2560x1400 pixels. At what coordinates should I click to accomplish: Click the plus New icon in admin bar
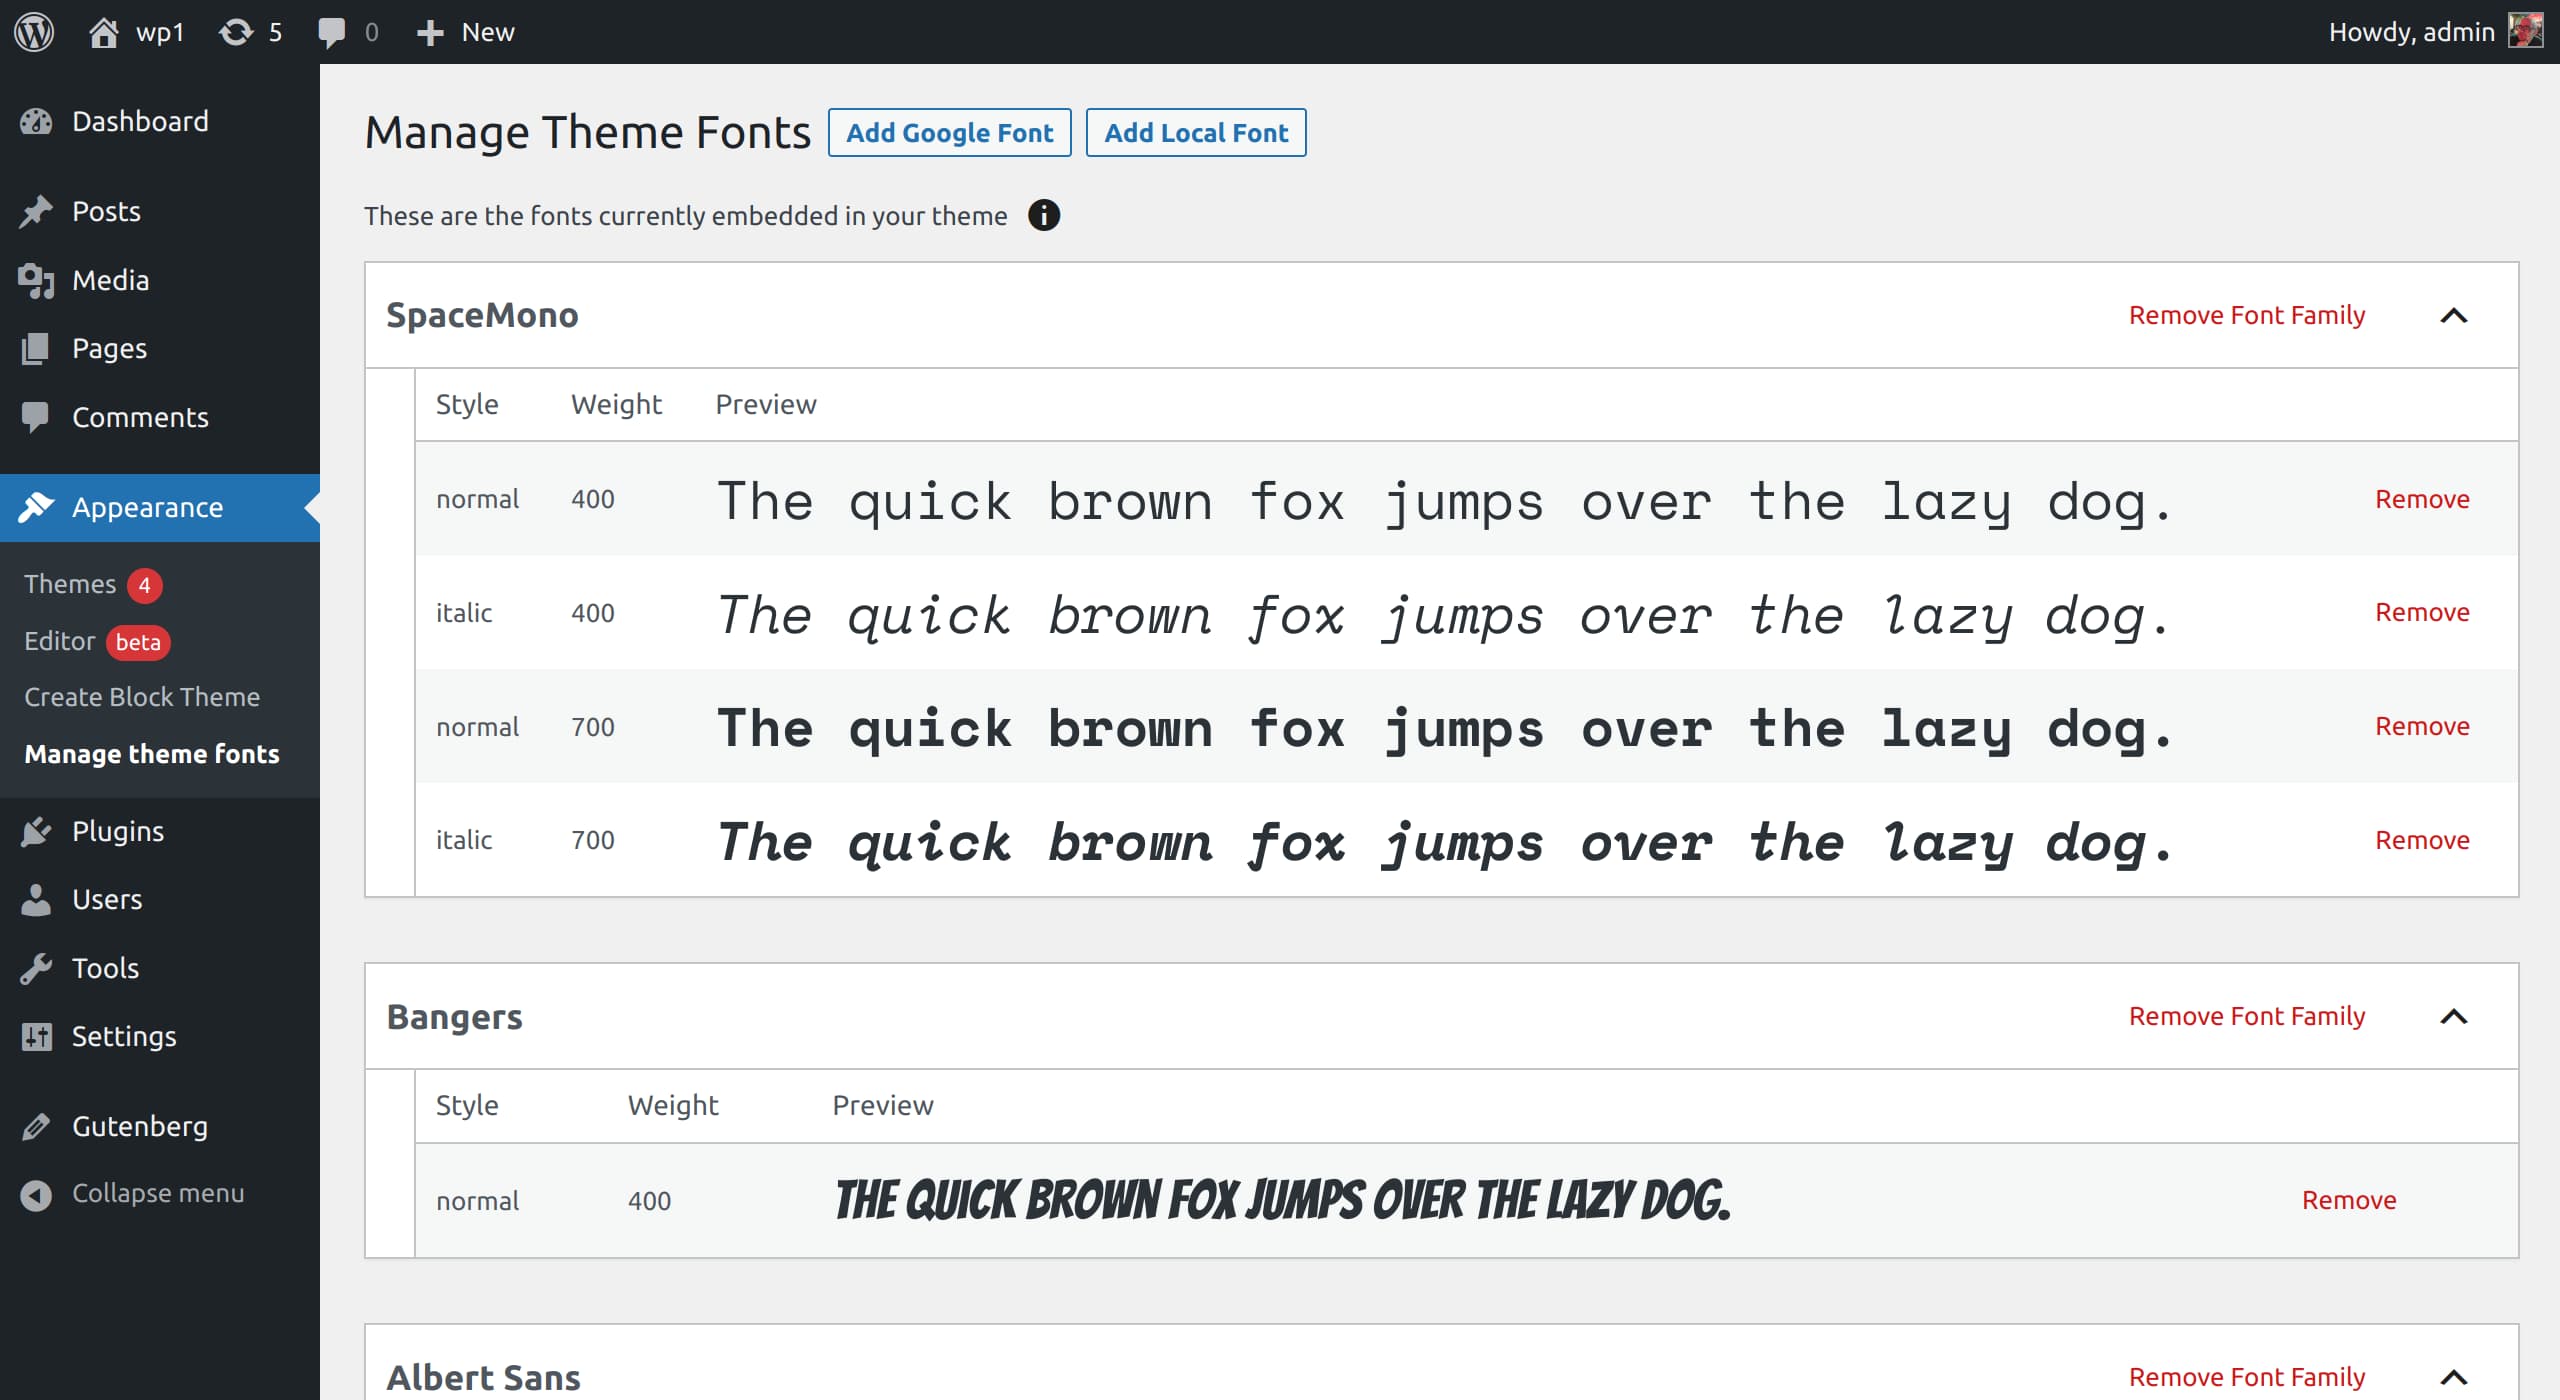tap(430, 32)
